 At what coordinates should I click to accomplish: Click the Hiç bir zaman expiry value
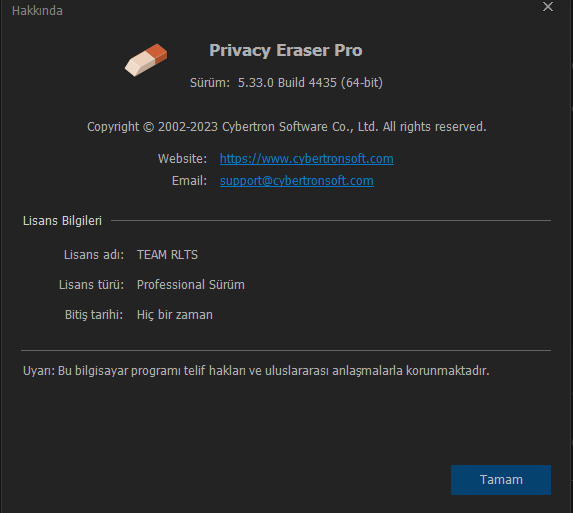pyautogui.click(x=174, y=315)
